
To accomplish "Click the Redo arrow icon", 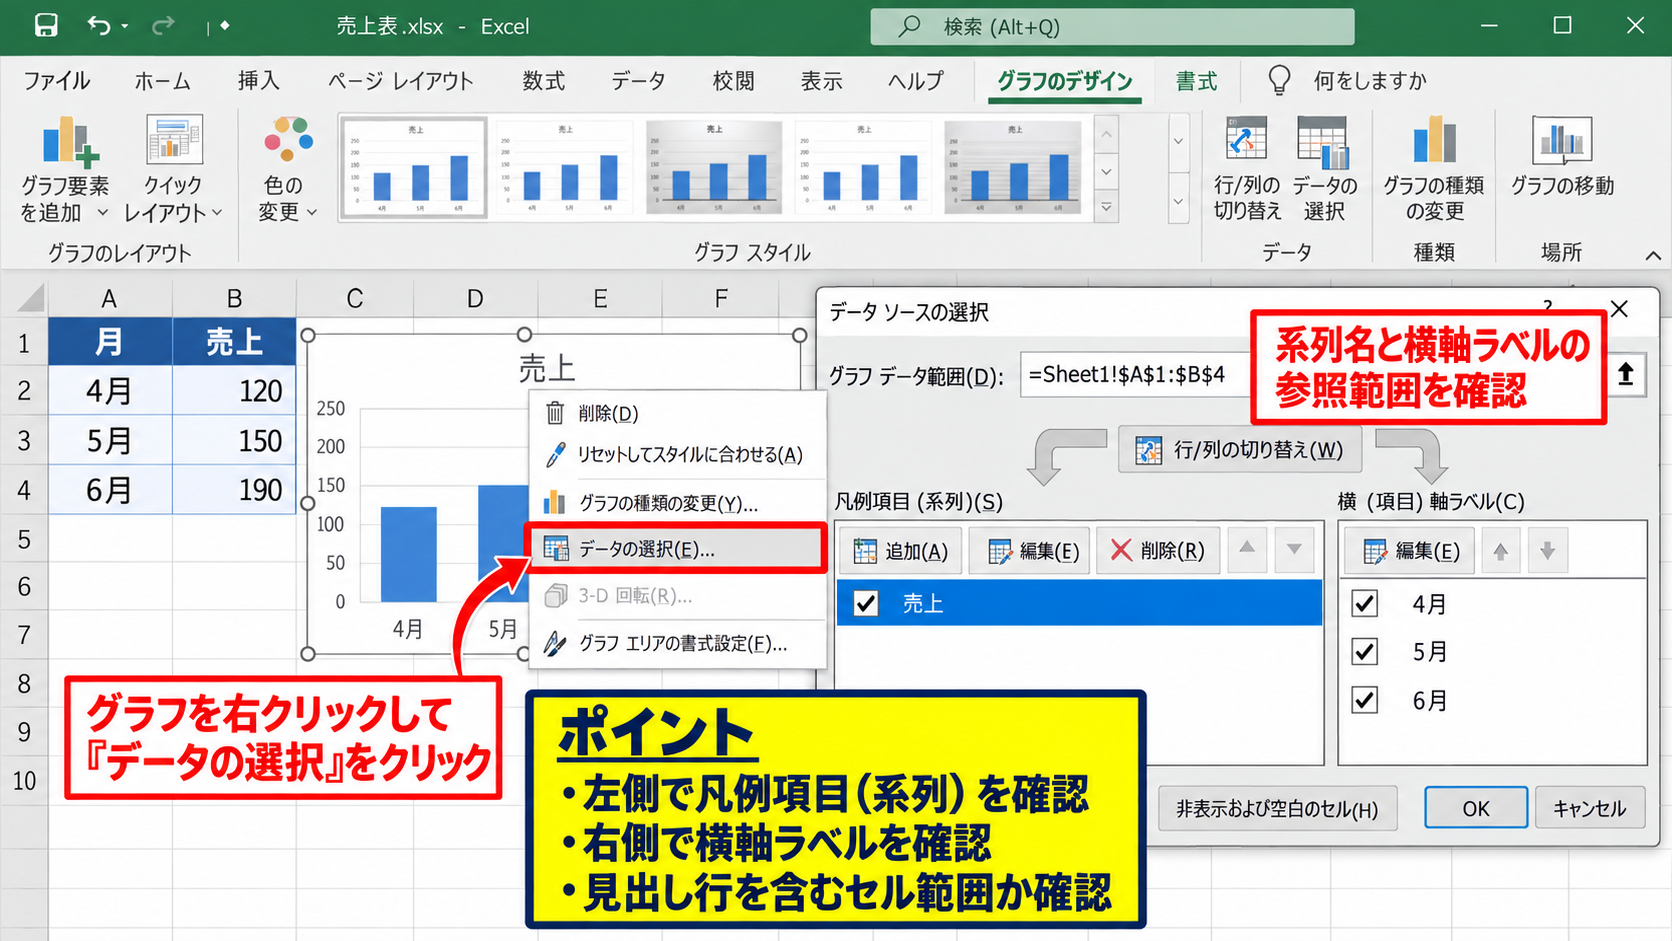I will [x=163, y=25].
